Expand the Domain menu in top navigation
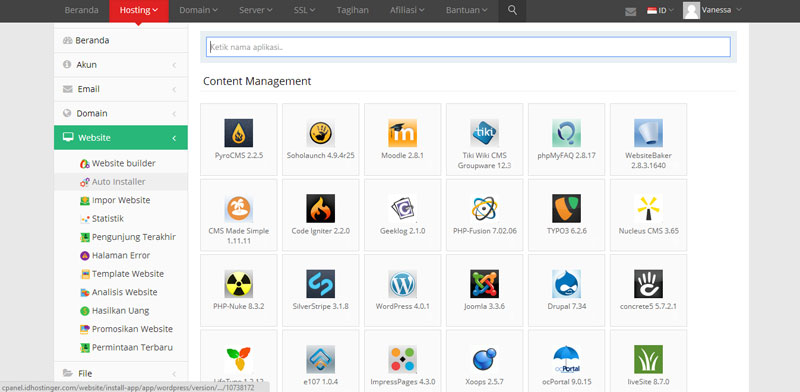This screenshot has width=800, height=392. pos(198,10)
